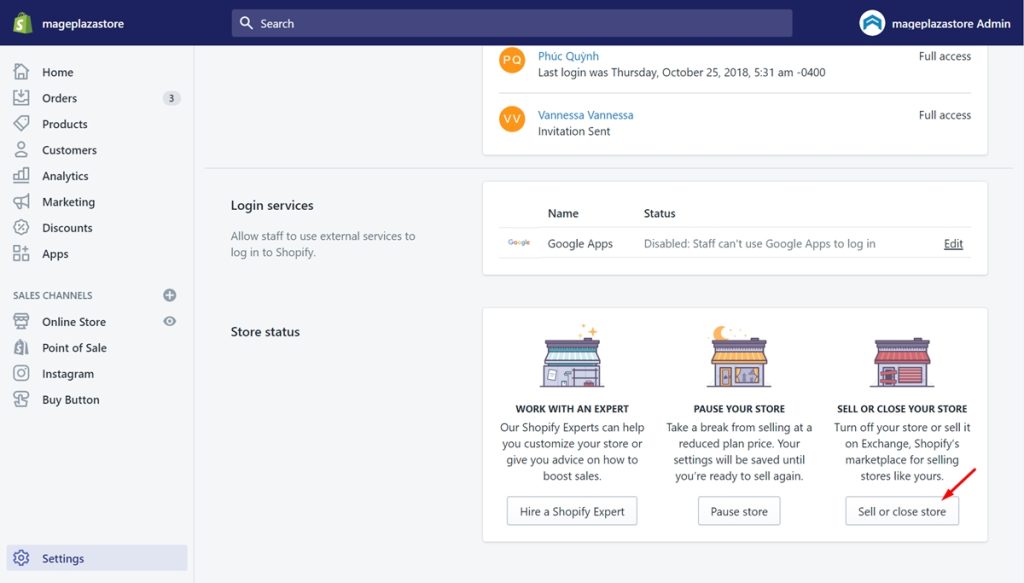The width and height of the screenshot is (1024, 583).
Task: Open the Analytics chart icon
Action: pos(21,176)
